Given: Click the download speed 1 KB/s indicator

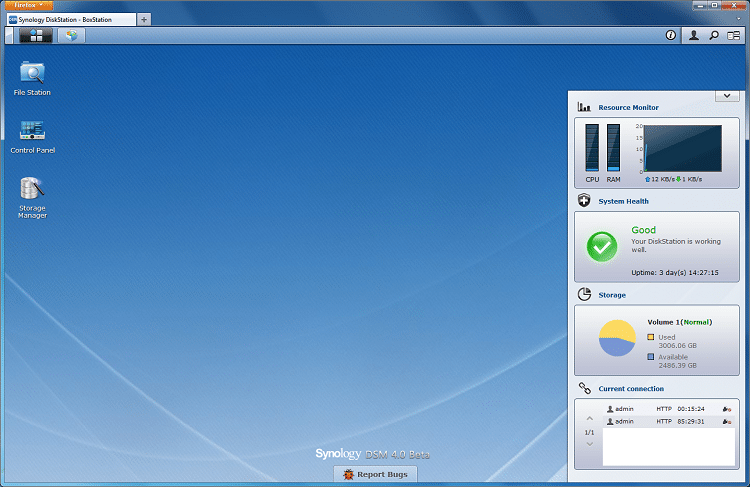Looking at the screenshot, I should coord(689,179).
